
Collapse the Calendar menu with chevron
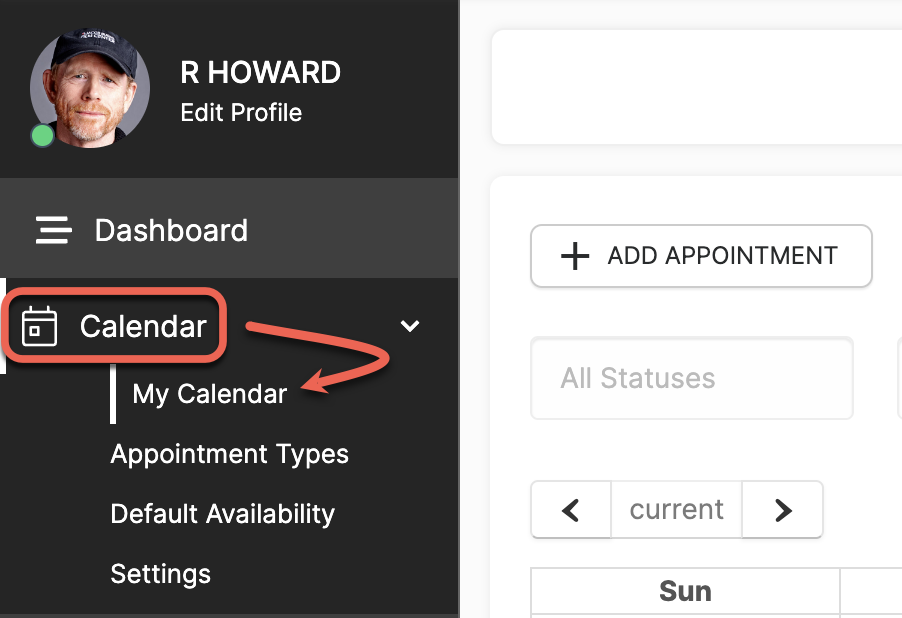pos(410,326)
